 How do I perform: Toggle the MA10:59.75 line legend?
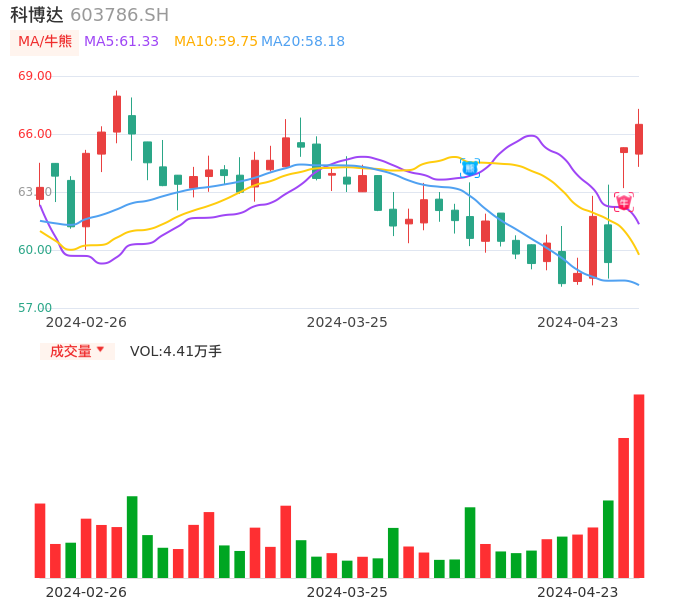[215, 41]
